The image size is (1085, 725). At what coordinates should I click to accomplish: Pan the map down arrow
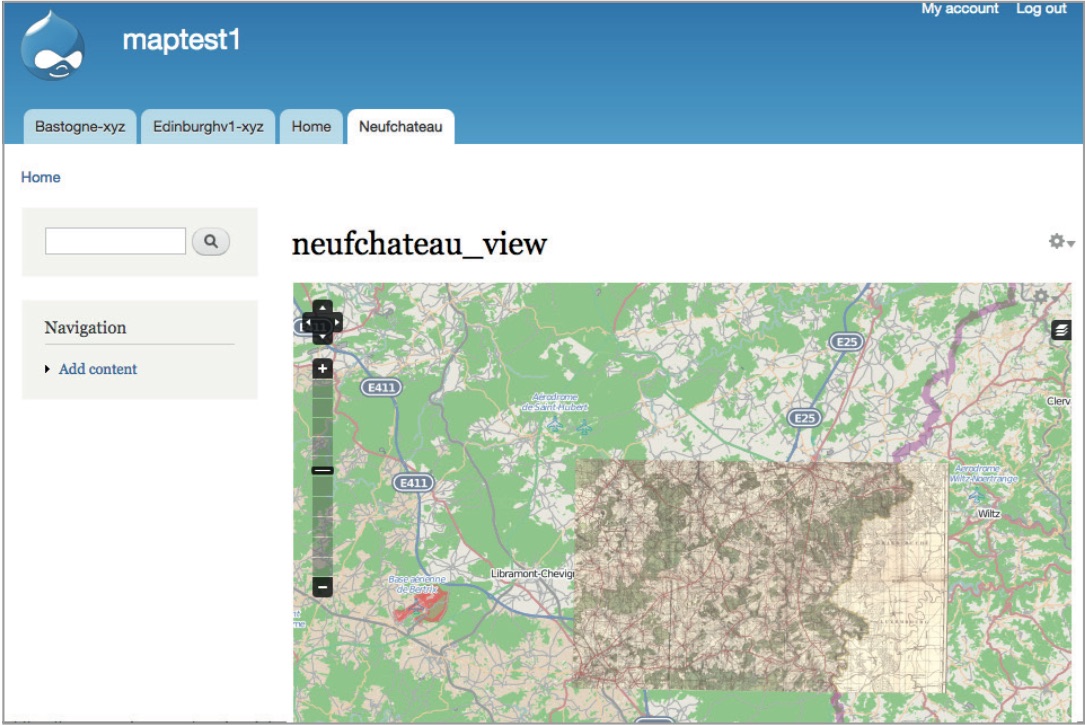(322, 338)
